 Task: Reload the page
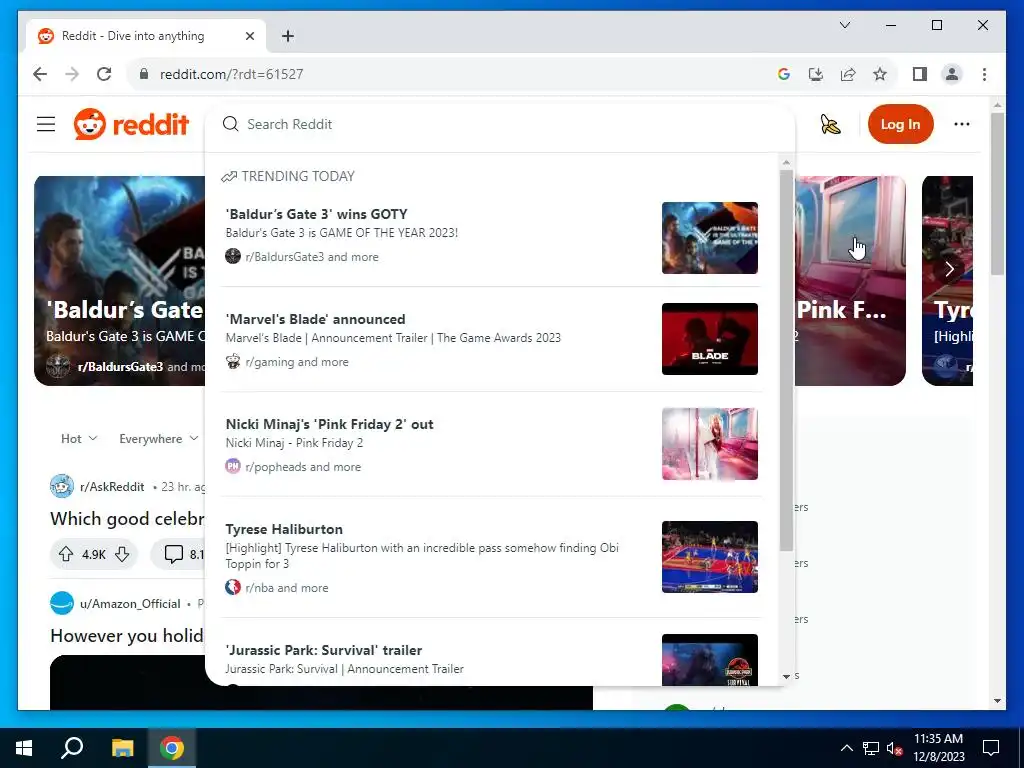(x=104, y=74)
